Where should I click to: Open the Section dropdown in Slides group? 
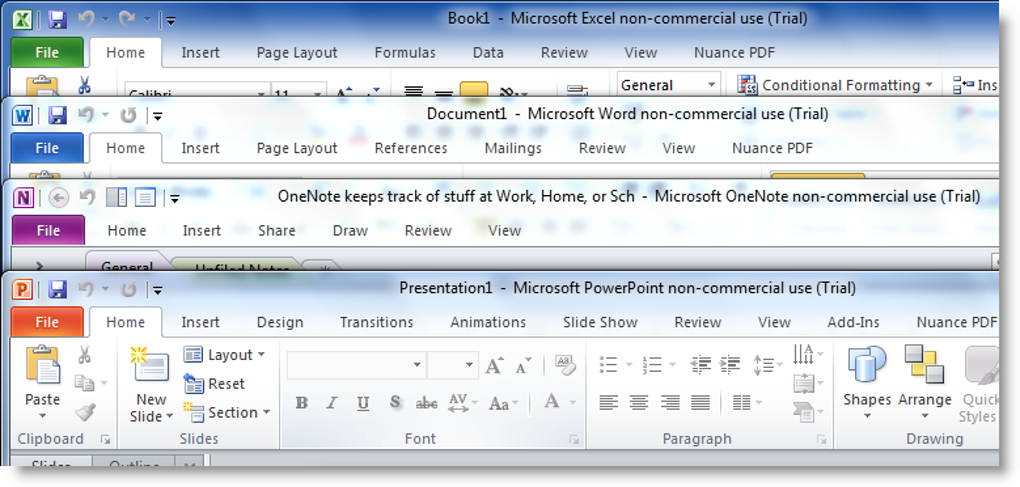(x=227, y=412)
